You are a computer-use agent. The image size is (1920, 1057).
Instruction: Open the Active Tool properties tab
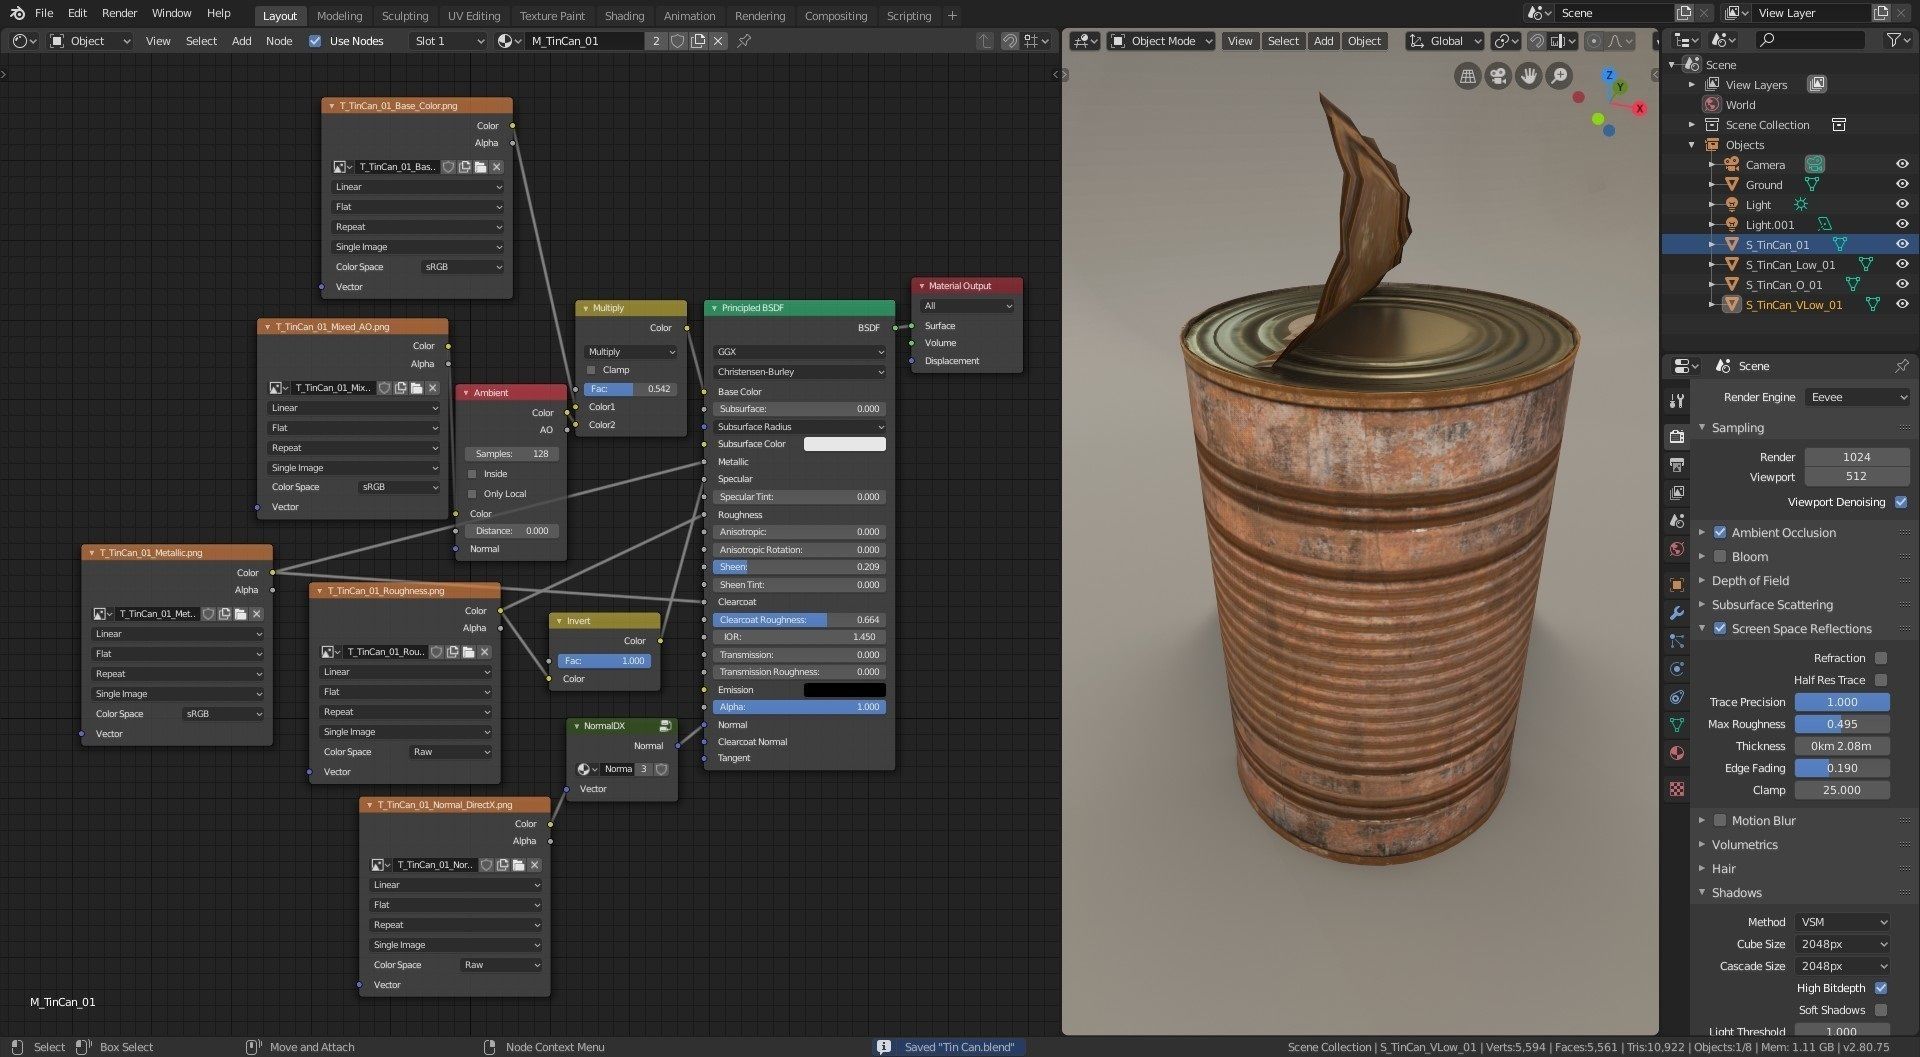[x=1677, y=401]
